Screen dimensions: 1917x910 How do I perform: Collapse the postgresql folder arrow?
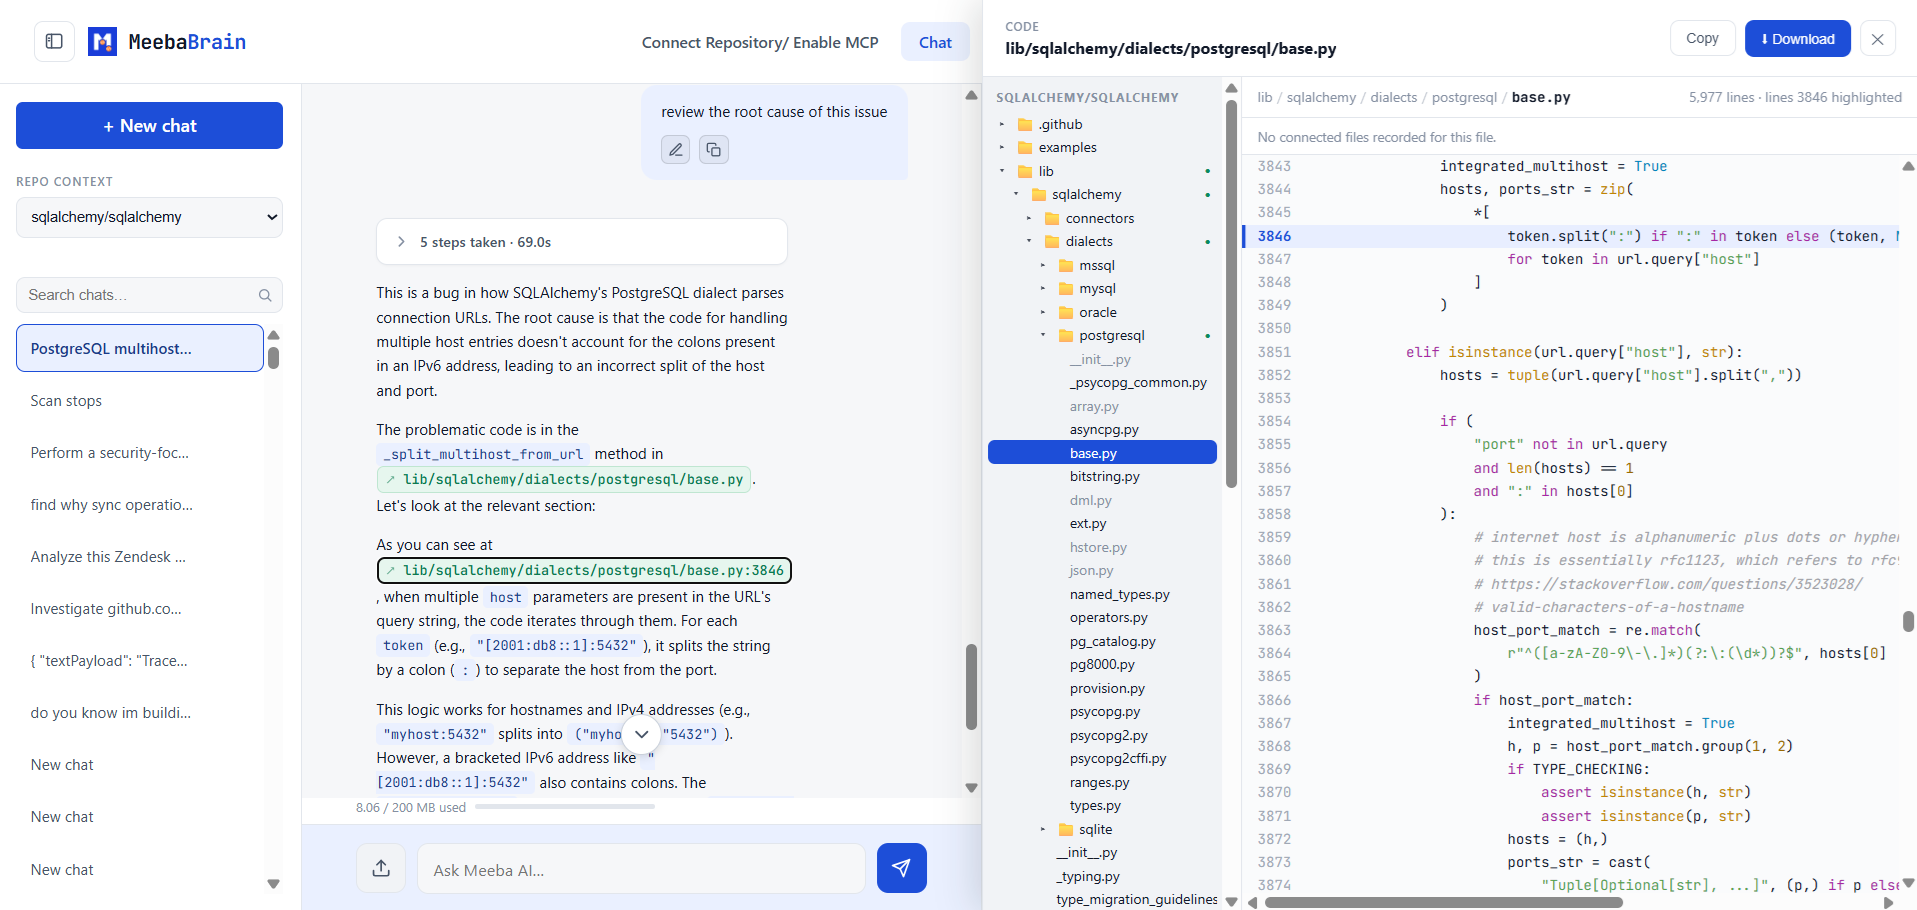pos(1043,336)
